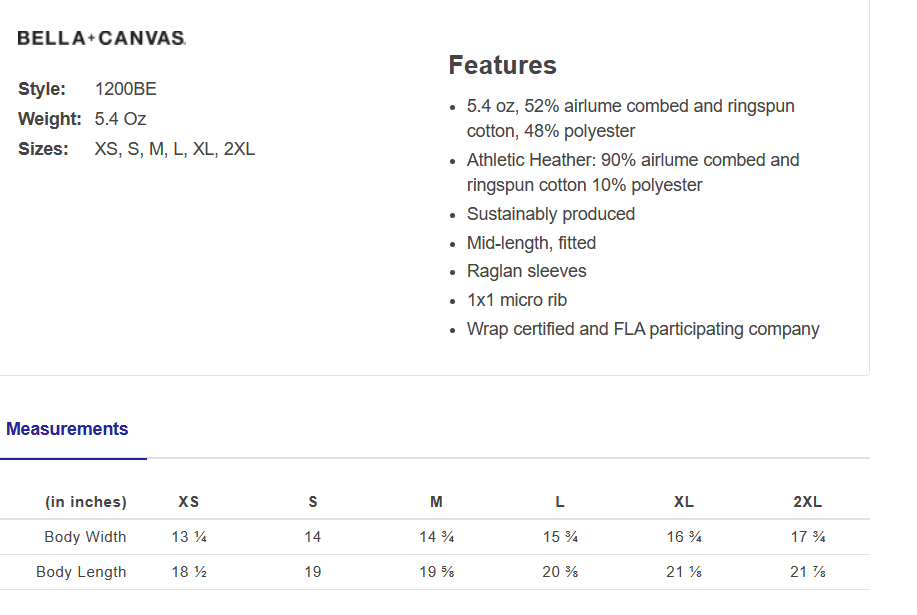917x615 pixels.
Task: Click the Mid-length, fitted feature
Action: click(x=531, y=243)
